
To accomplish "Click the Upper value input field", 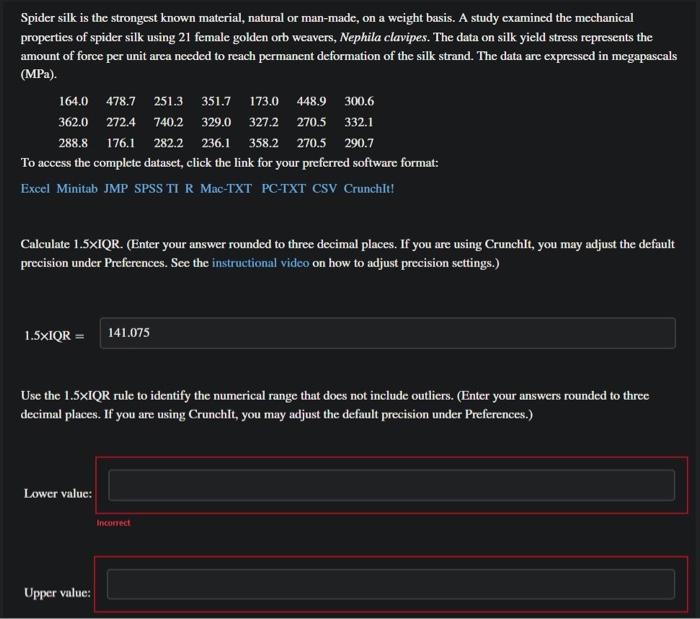I will pos(391,584).
